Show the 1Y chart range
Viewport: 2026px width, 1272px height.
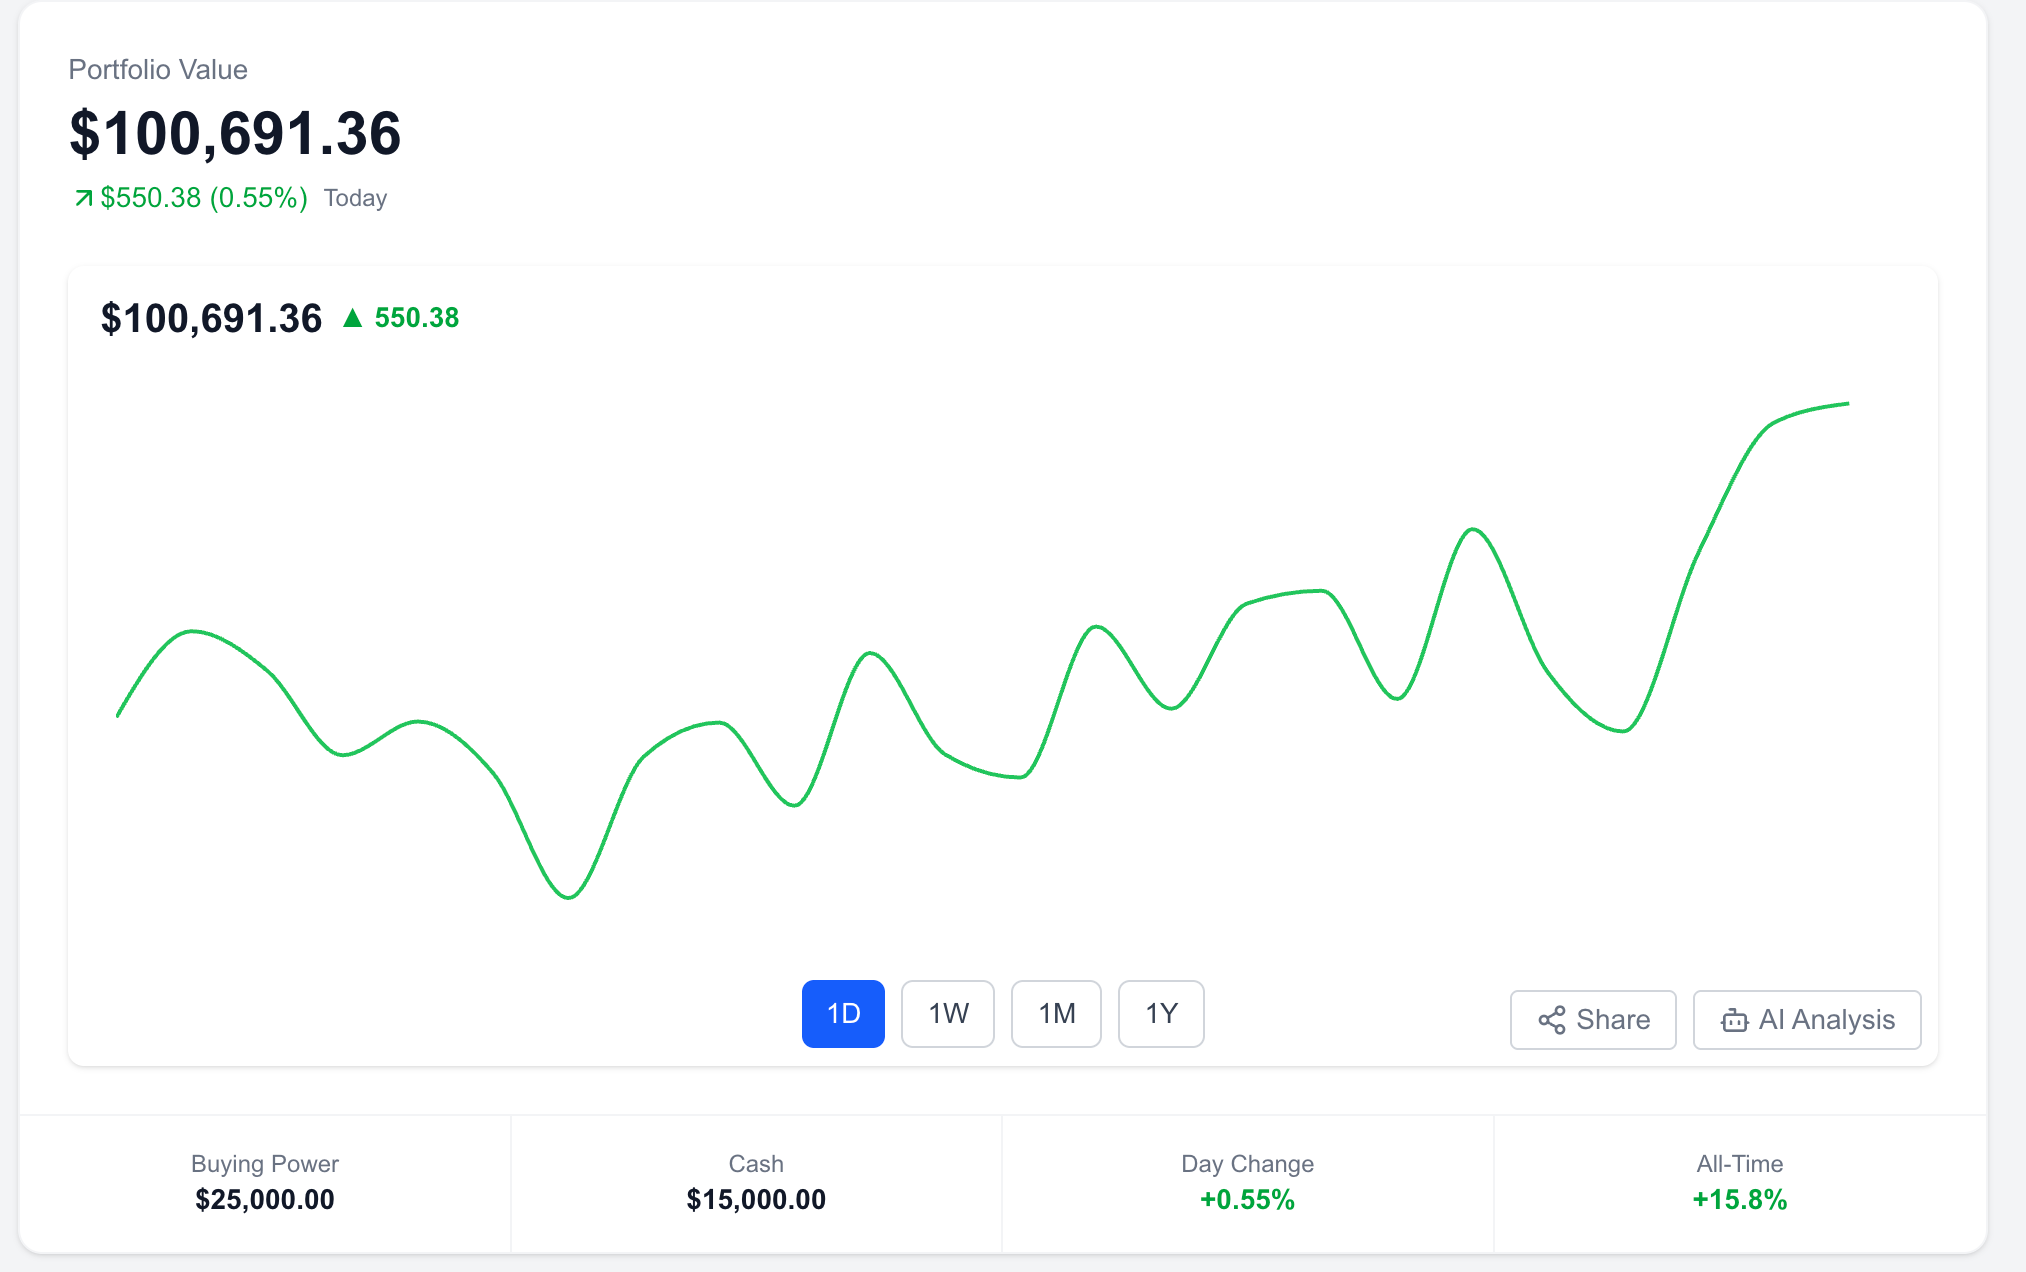coord(1160,1014)
